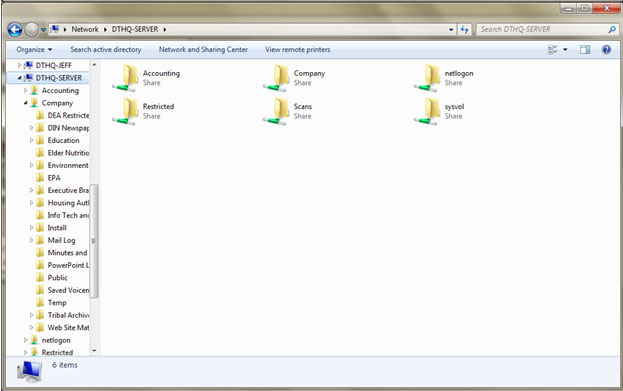Open Help with the question mark icon
623x391 pixels.
click(x=606, y=50)
